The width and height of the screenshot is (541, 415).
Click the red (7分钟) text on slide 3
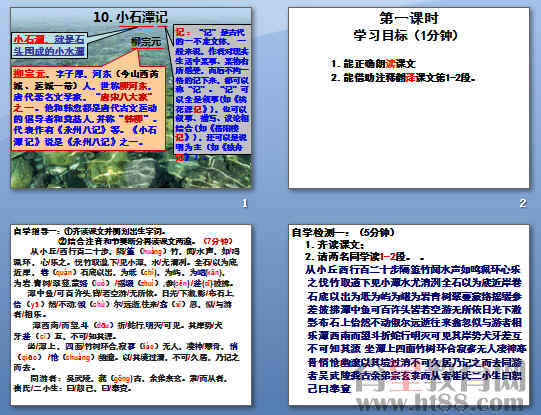pyautogui.click(x=218, y=241)
